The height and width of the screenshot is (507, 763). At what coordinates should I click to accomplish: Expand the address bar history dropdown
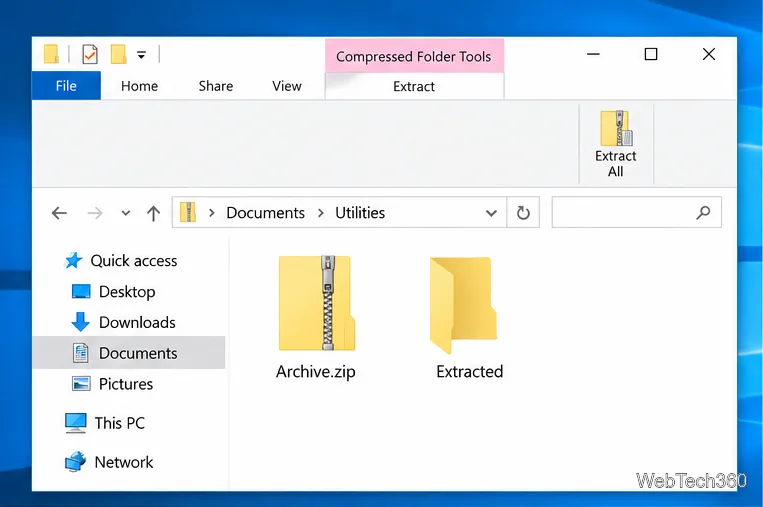[x=491, y=213]
